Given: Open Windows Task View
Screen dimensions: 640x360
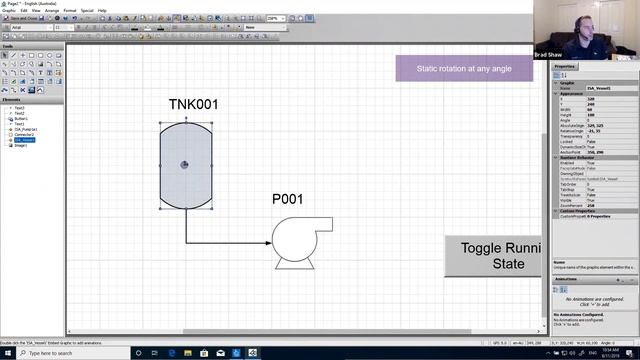Looking at the screenshot, I should pyautogui.click(x=155, y=353).
